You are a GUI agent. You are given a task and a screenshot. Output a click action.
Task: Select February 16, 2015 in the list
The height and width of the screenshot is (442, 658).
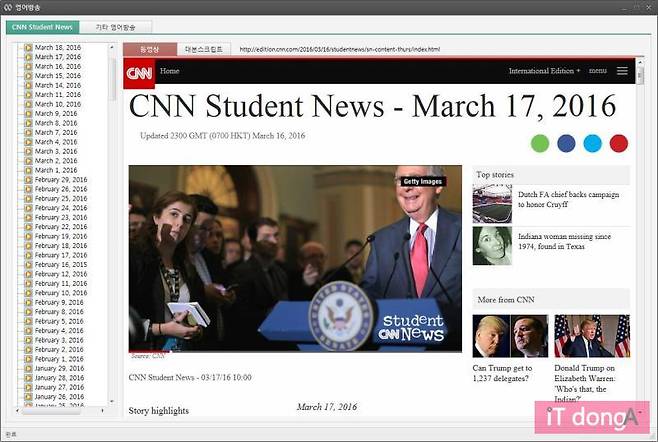(61, 264)
